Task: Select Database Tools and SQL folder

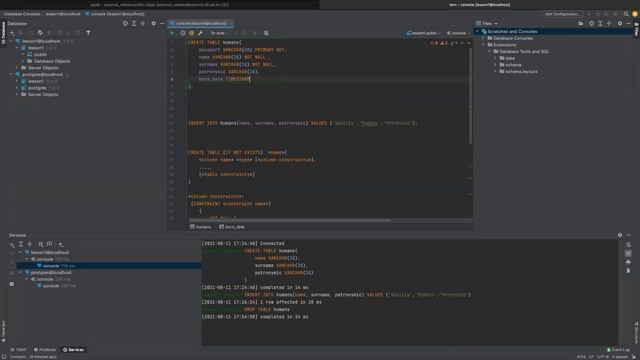Action: click(x=524, y=51)
